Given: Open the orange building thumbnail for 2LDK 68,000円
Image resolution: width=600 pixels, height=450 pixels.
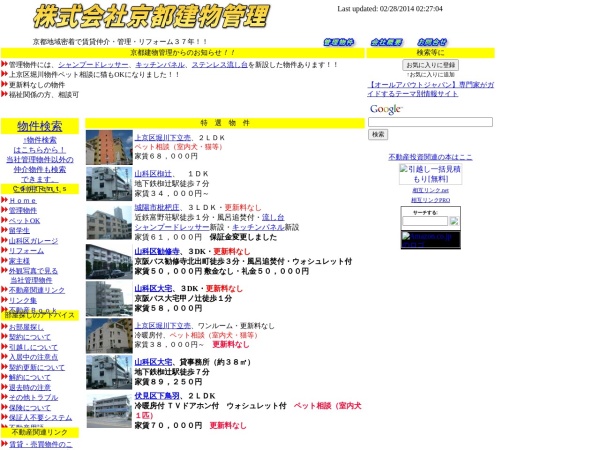Looking at the screenshot, I should tap(109, 147).
